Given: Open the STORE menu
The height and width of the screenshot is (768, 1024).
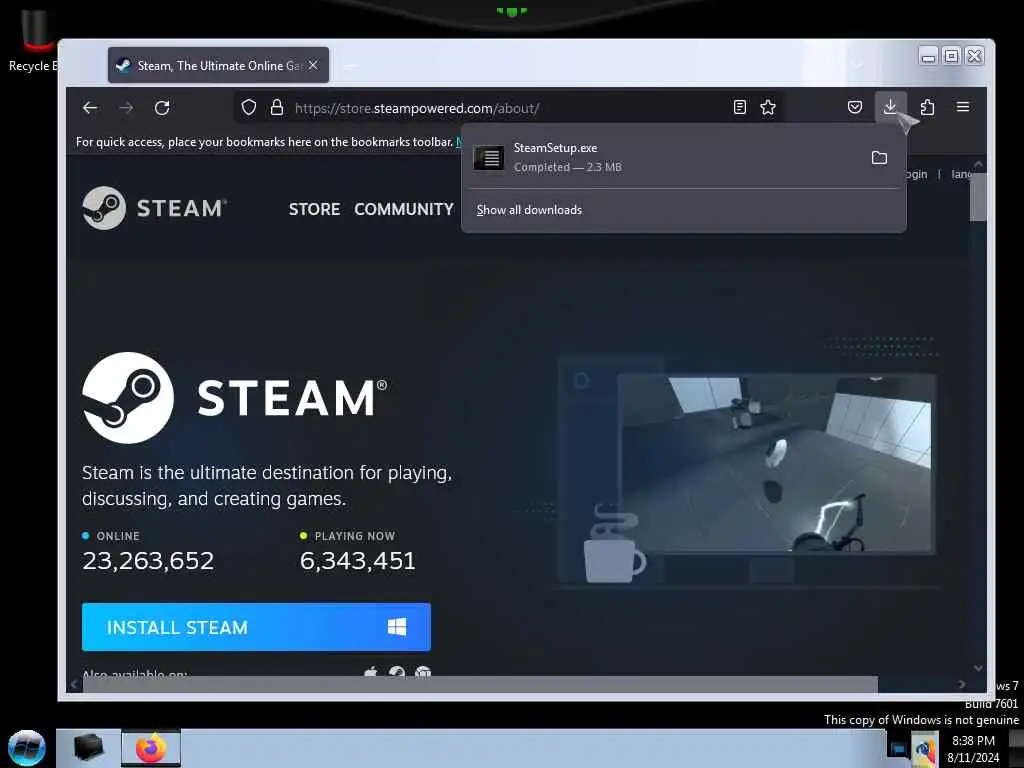Looking at the screenshot, I should click(314, 209).
